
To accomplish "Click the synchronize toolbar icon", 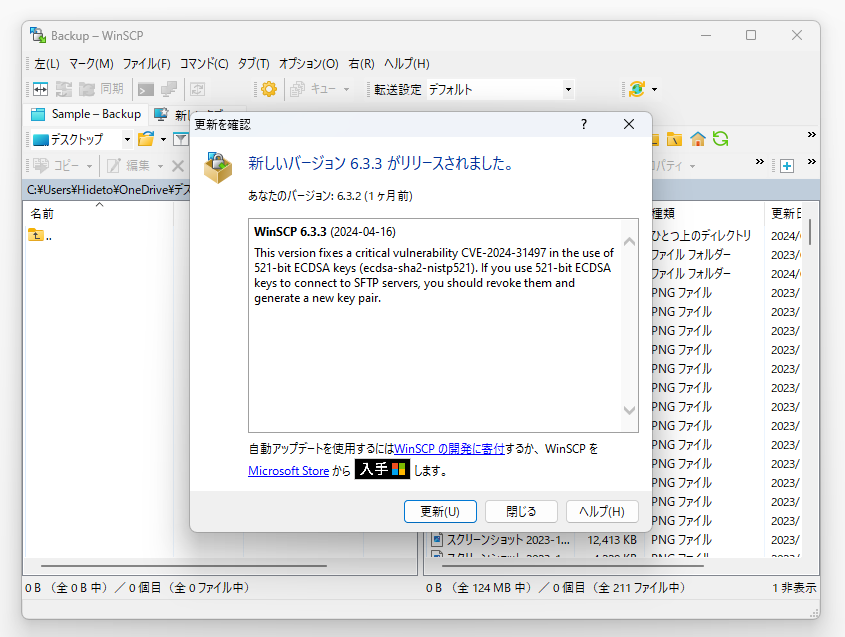I will [x=62, y=89].
